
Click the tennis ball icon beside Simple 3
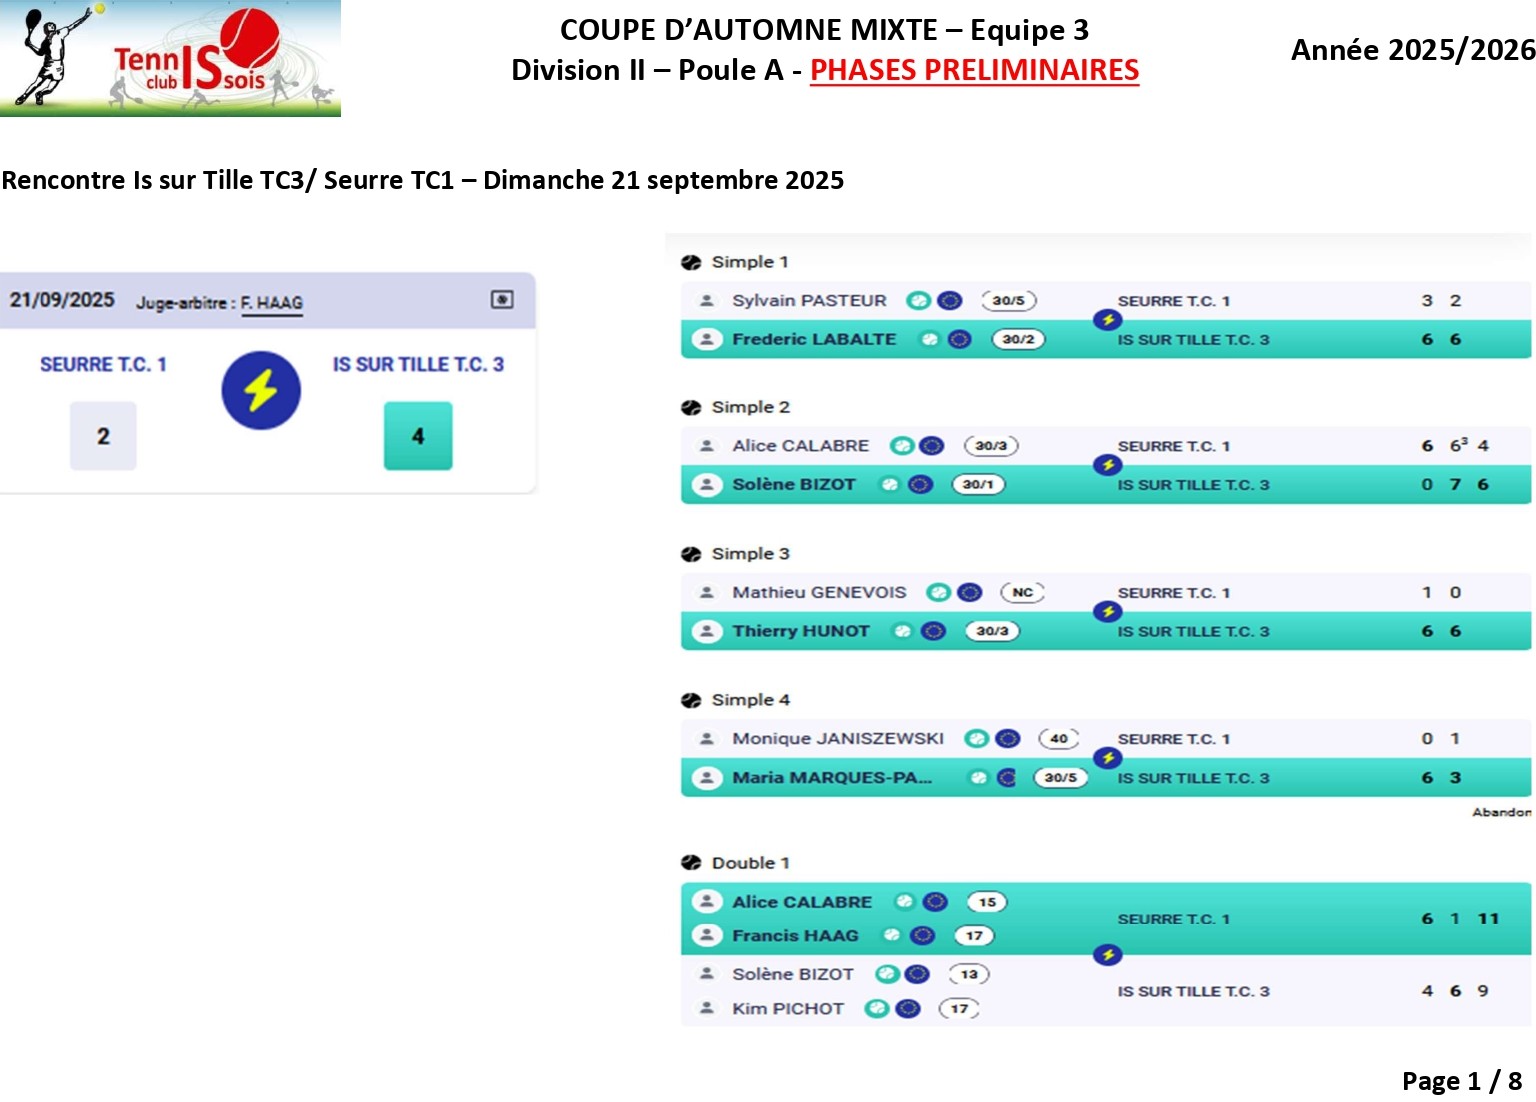tap(691, 554)
